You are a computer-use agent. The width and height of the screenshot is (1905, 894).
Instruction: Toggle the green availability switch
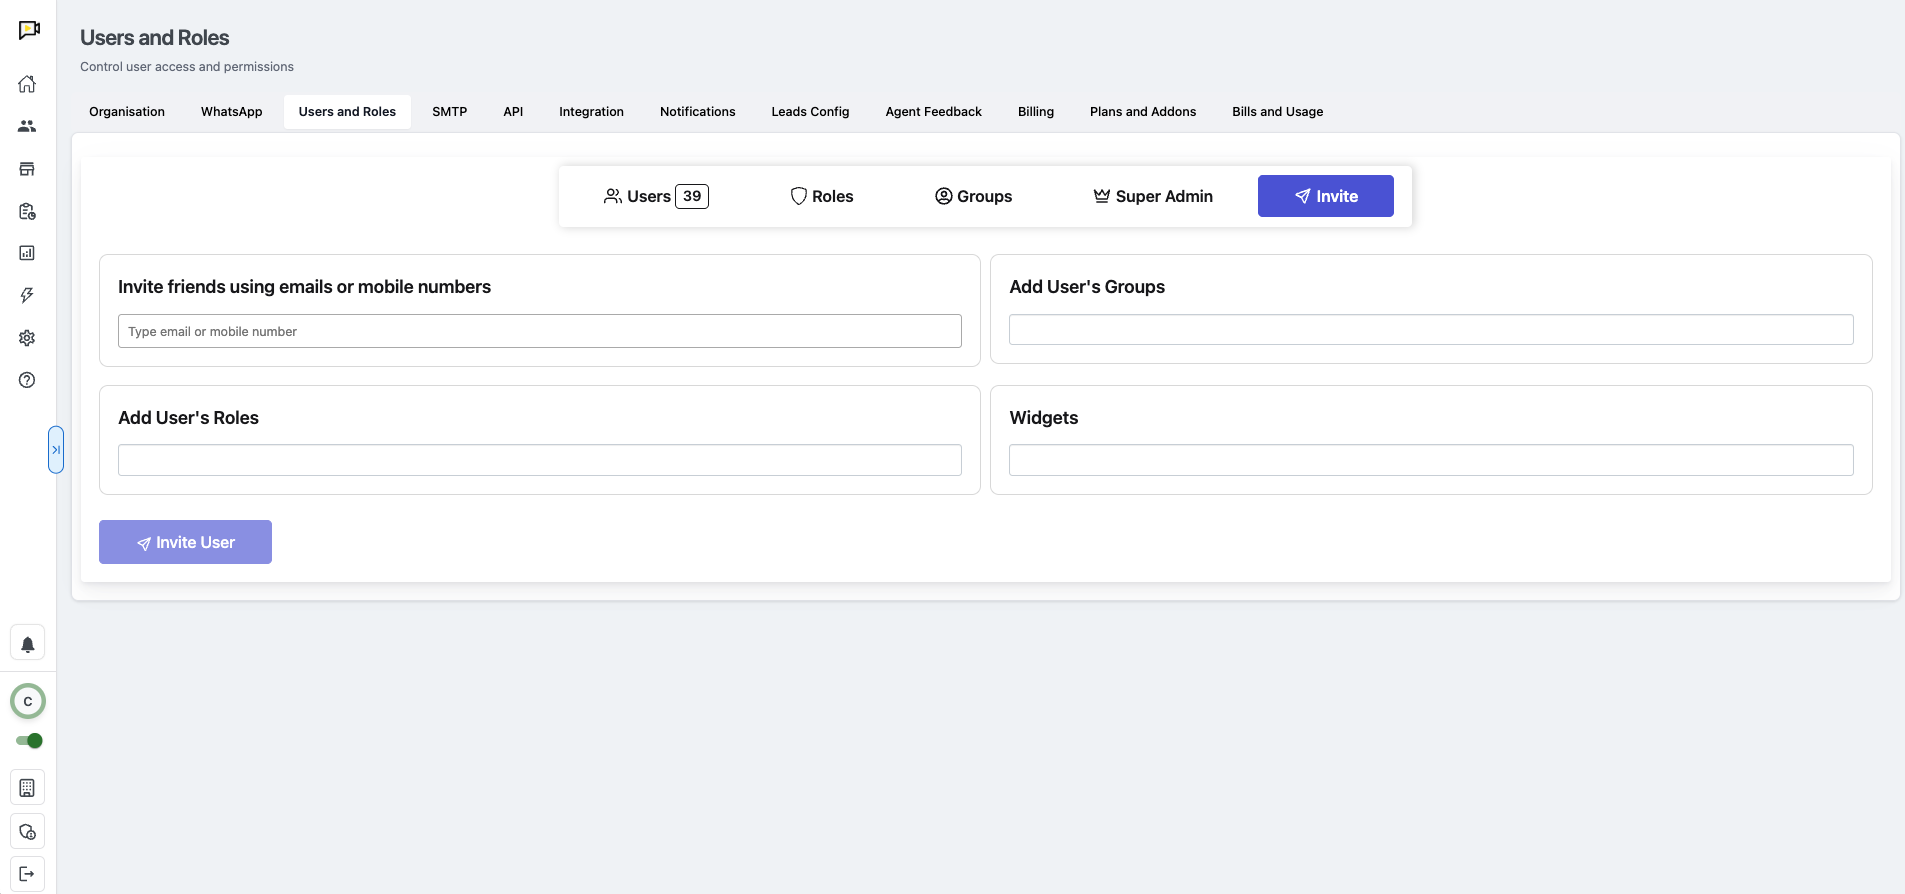point(29,741)
